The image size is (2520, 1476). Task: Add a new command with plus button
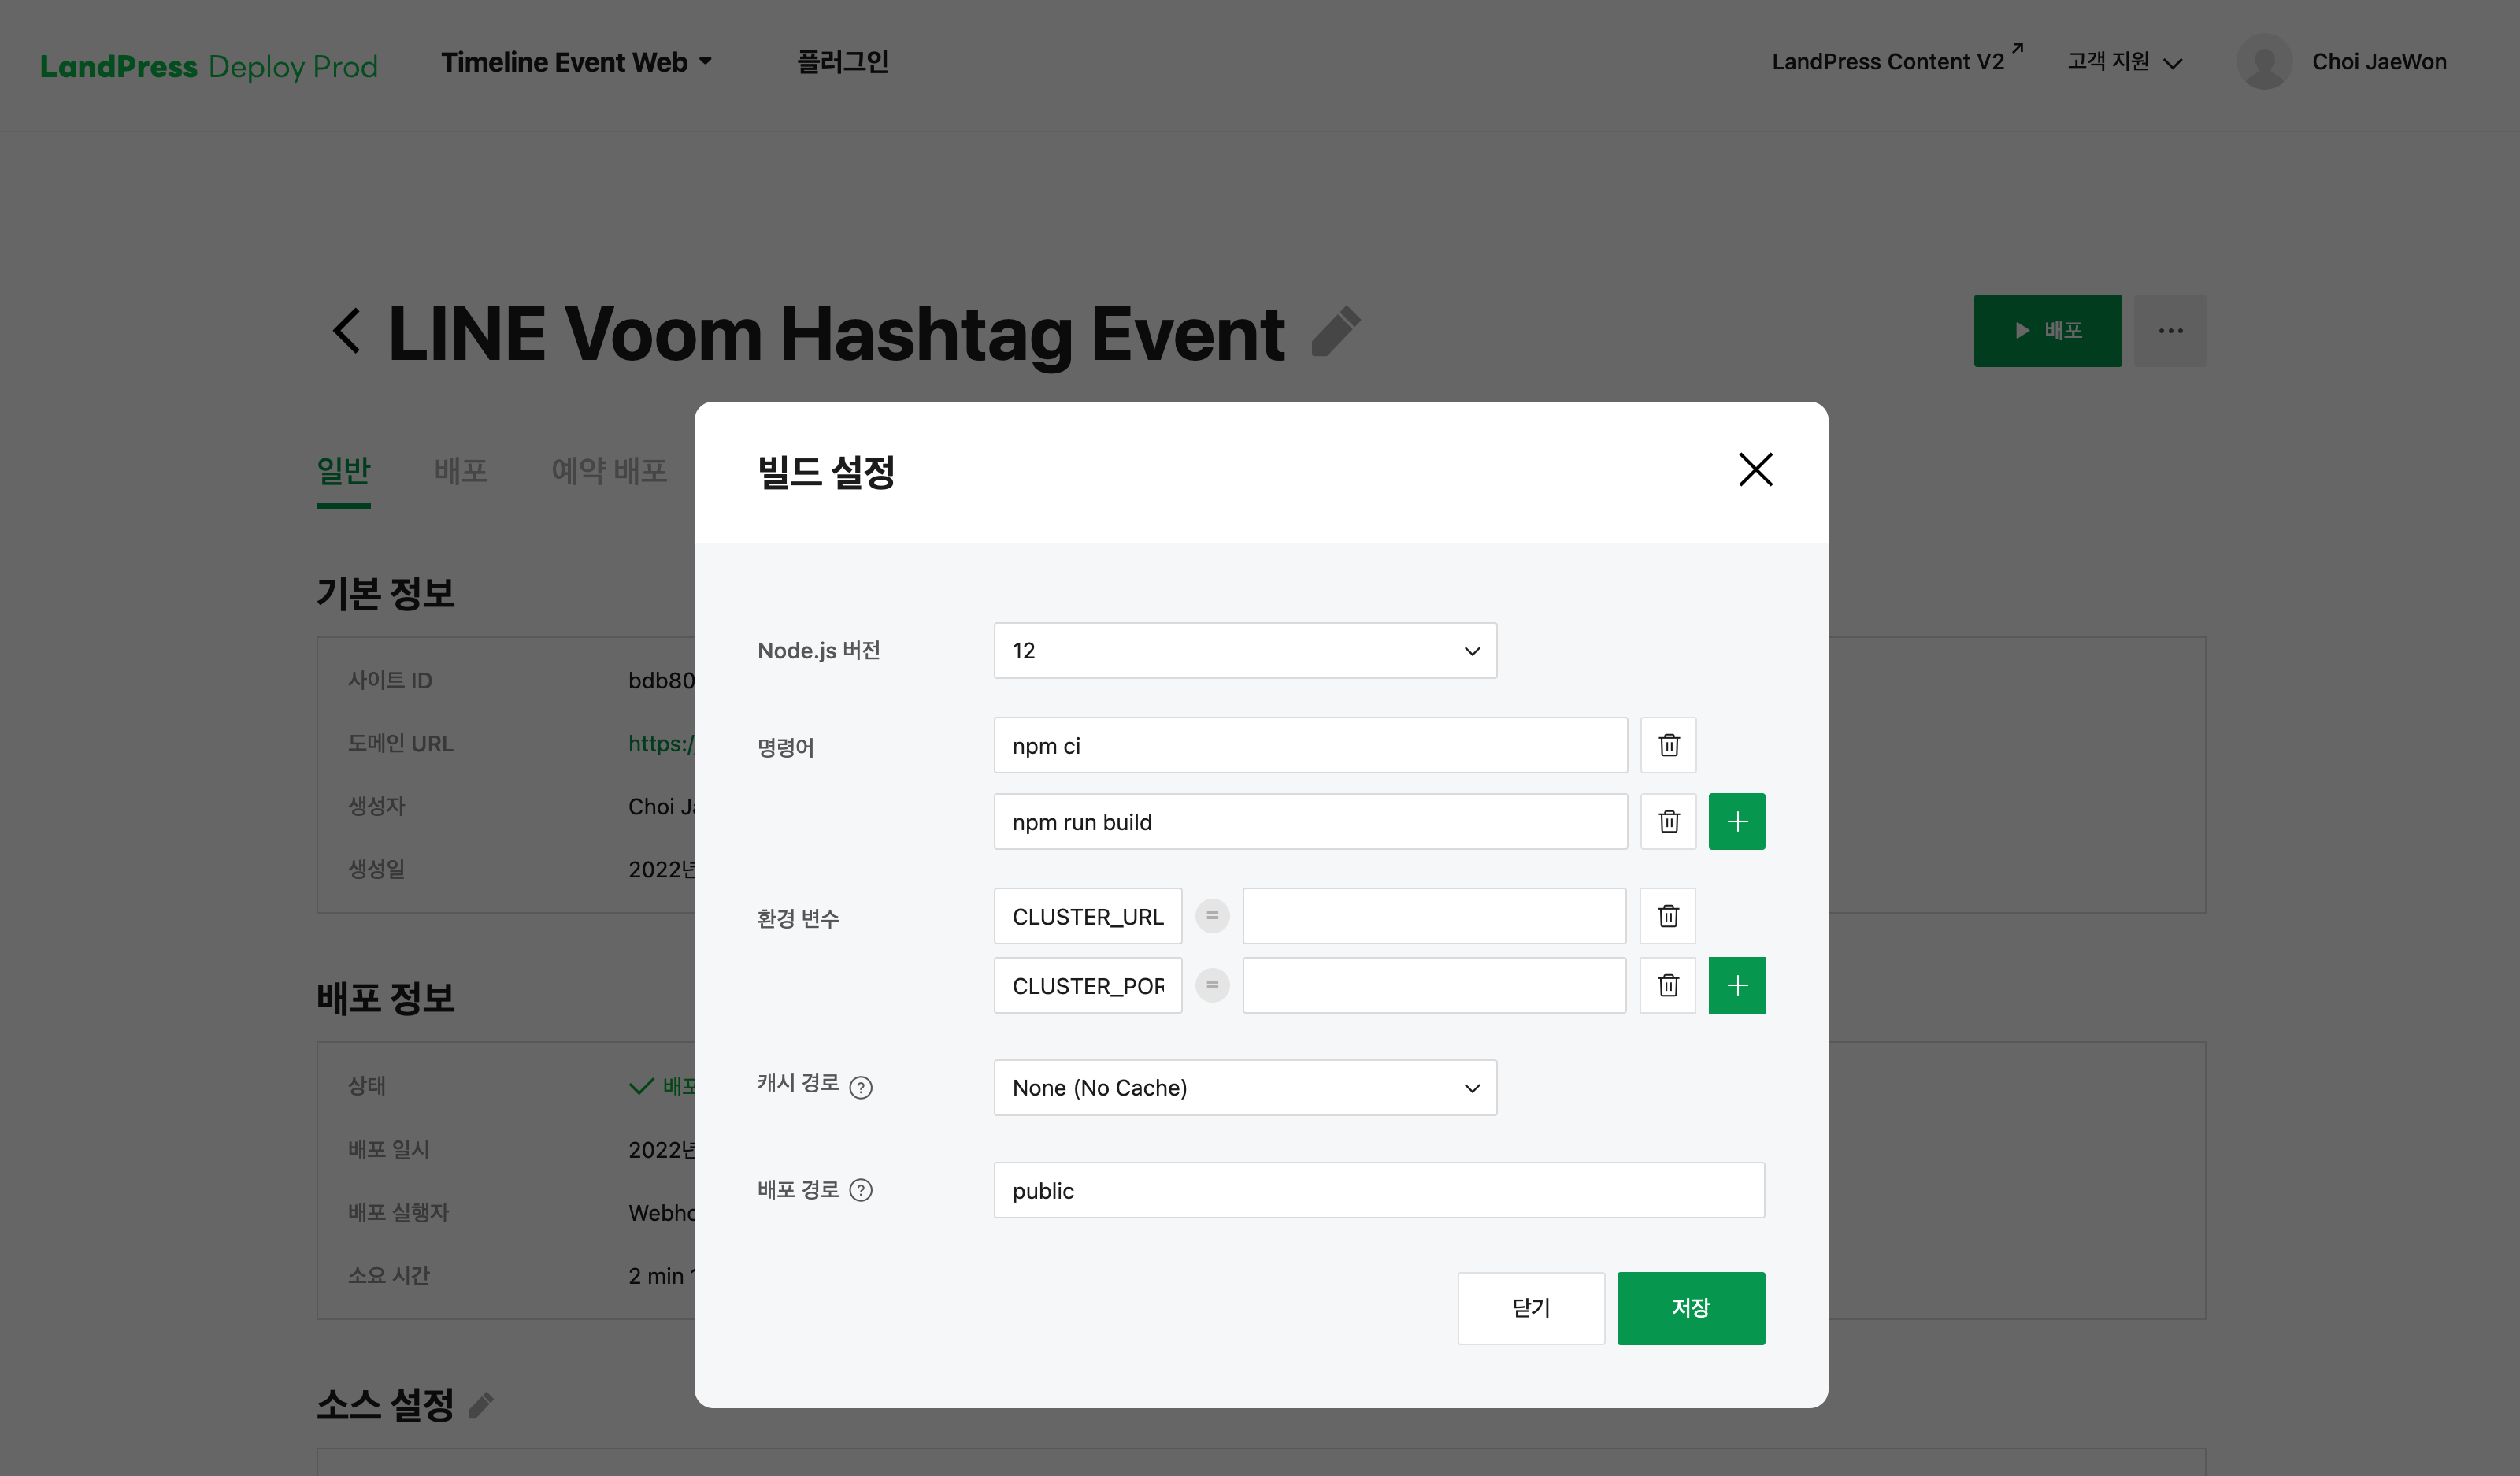1737,822
